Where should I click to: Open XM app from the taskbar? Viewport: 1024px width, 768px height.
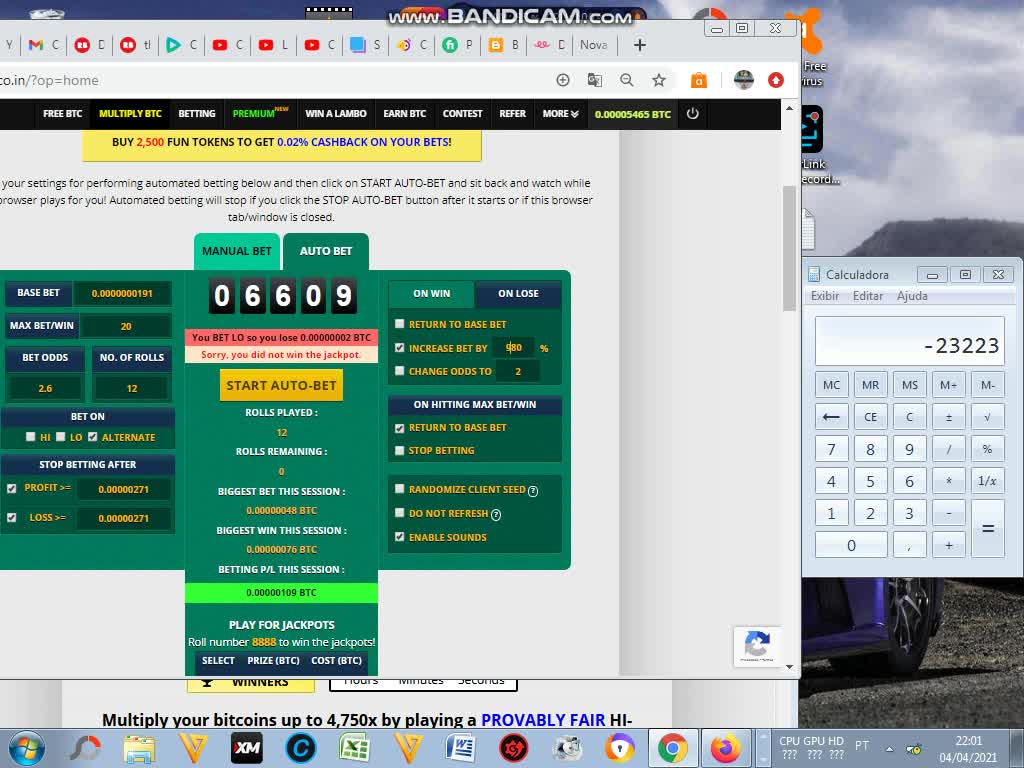(x=247, y=748)
